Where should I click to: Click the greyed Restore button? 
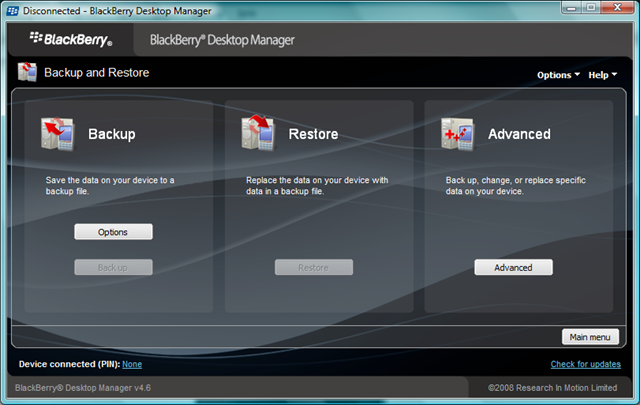click(313, 267)
